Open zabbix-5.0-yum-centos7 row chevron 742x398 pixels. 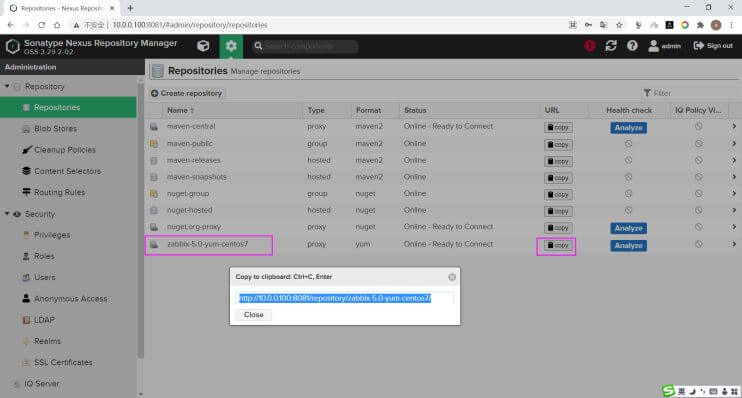click(x=734, y=244)
